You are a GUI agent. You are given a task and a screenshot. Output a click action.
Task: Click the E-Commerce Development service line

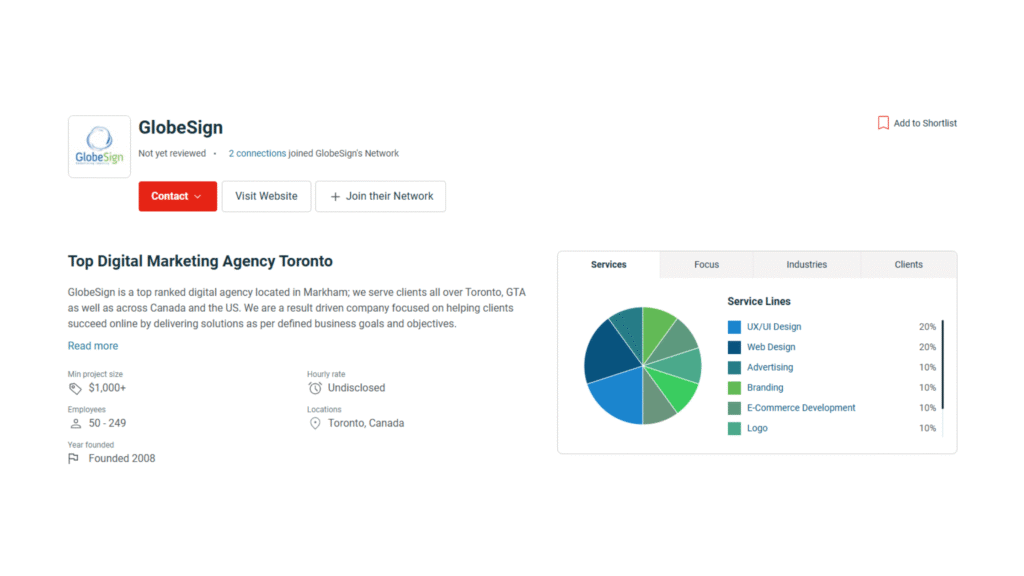pyautogui.click(x=801, y=408)
